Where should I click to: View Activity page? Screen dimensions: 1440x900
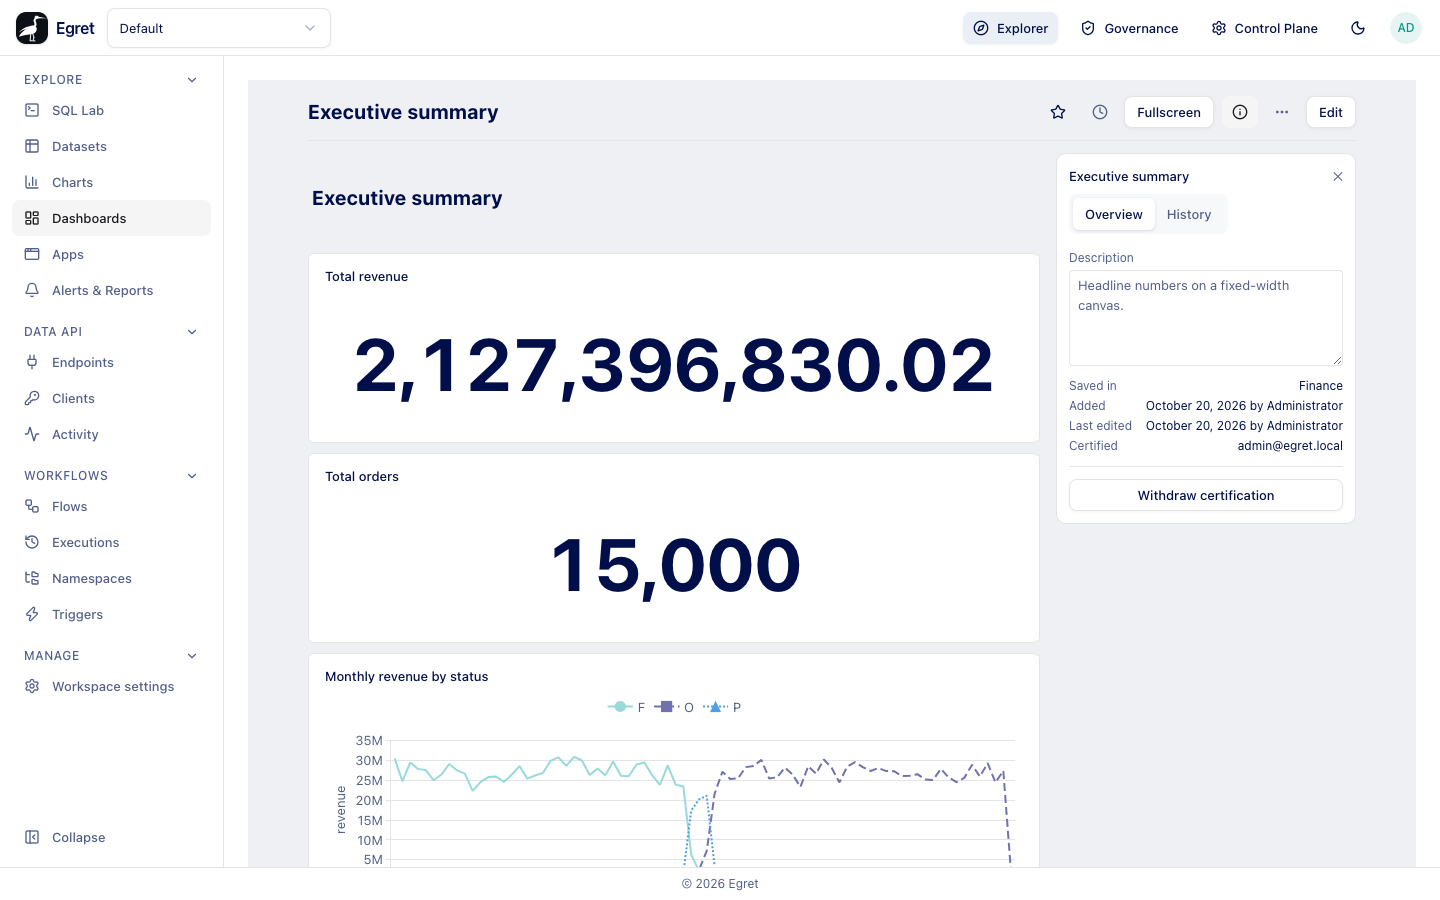[x=111, y=434]
